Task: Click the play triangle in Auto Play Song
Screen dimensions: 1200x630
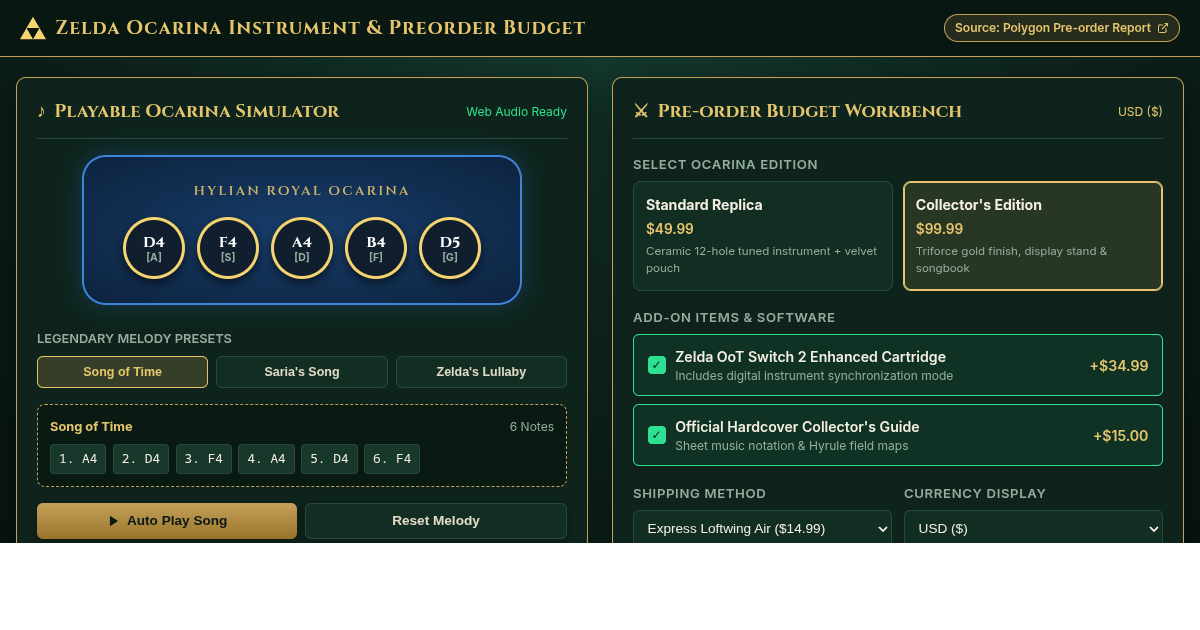Action: [114, 521]
